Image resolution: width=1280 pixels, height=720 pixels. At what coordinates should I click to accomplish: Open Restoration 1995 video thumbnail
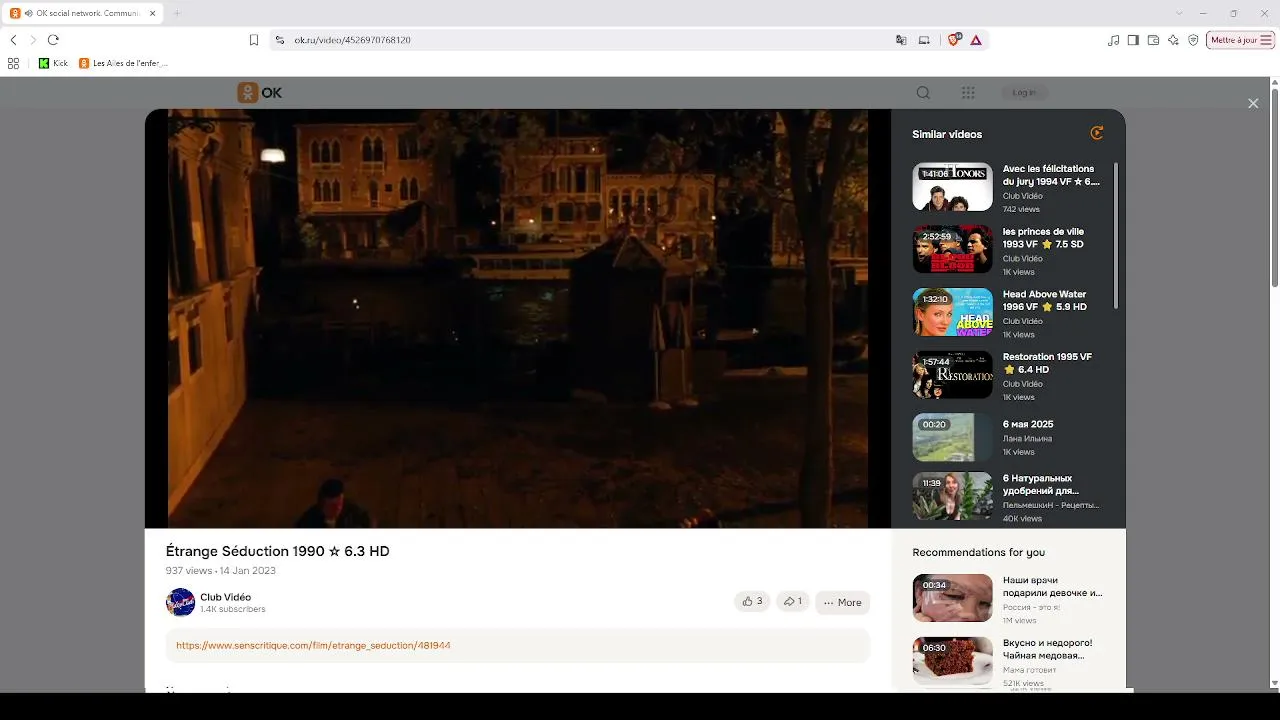pos(952,374)
